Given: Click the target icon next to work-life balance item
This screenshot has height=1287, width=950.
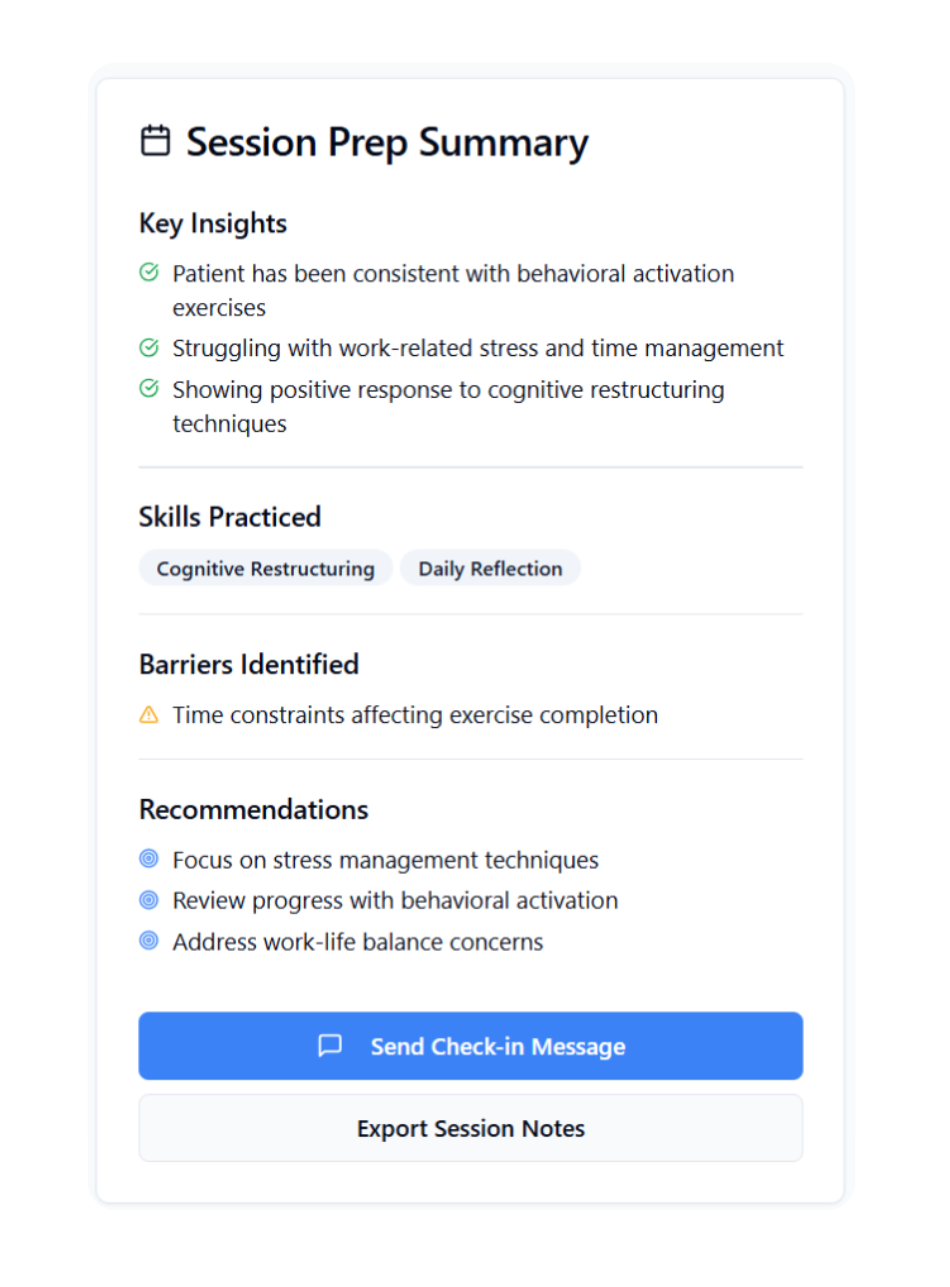Looking at the screenshot, I should coord(149,940).
